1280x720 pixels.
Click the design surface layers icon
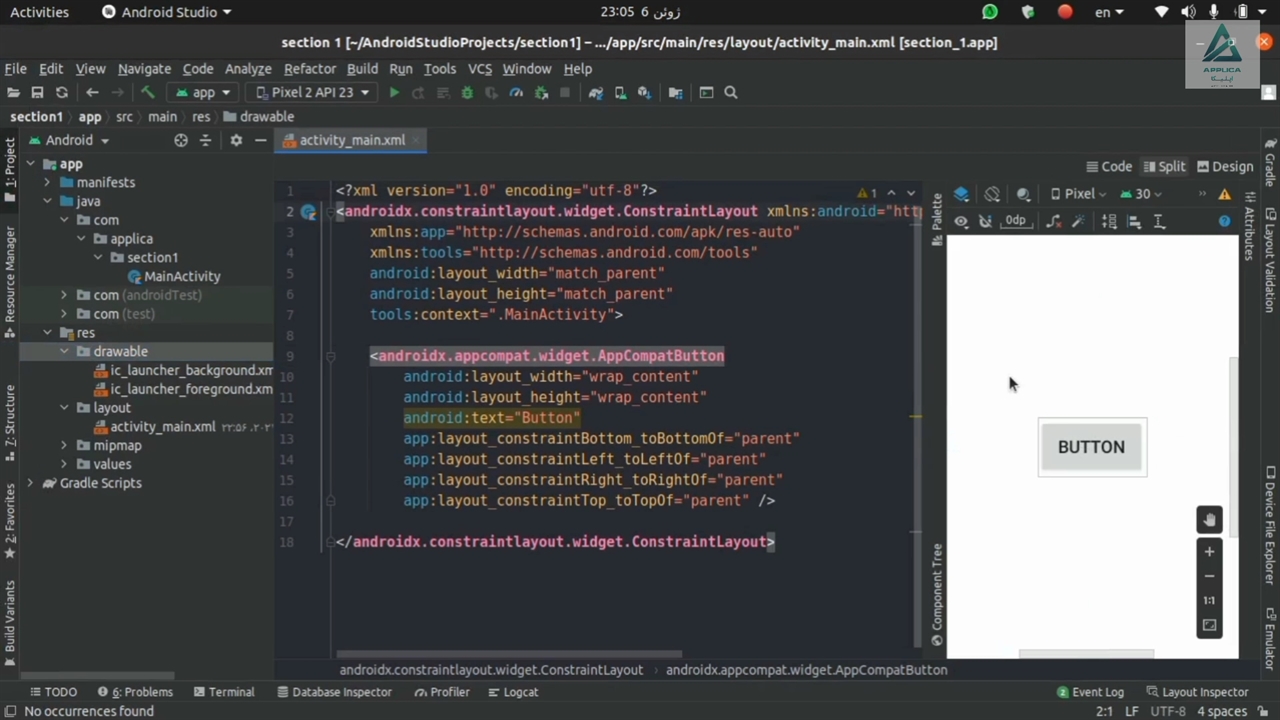point(961,194)
